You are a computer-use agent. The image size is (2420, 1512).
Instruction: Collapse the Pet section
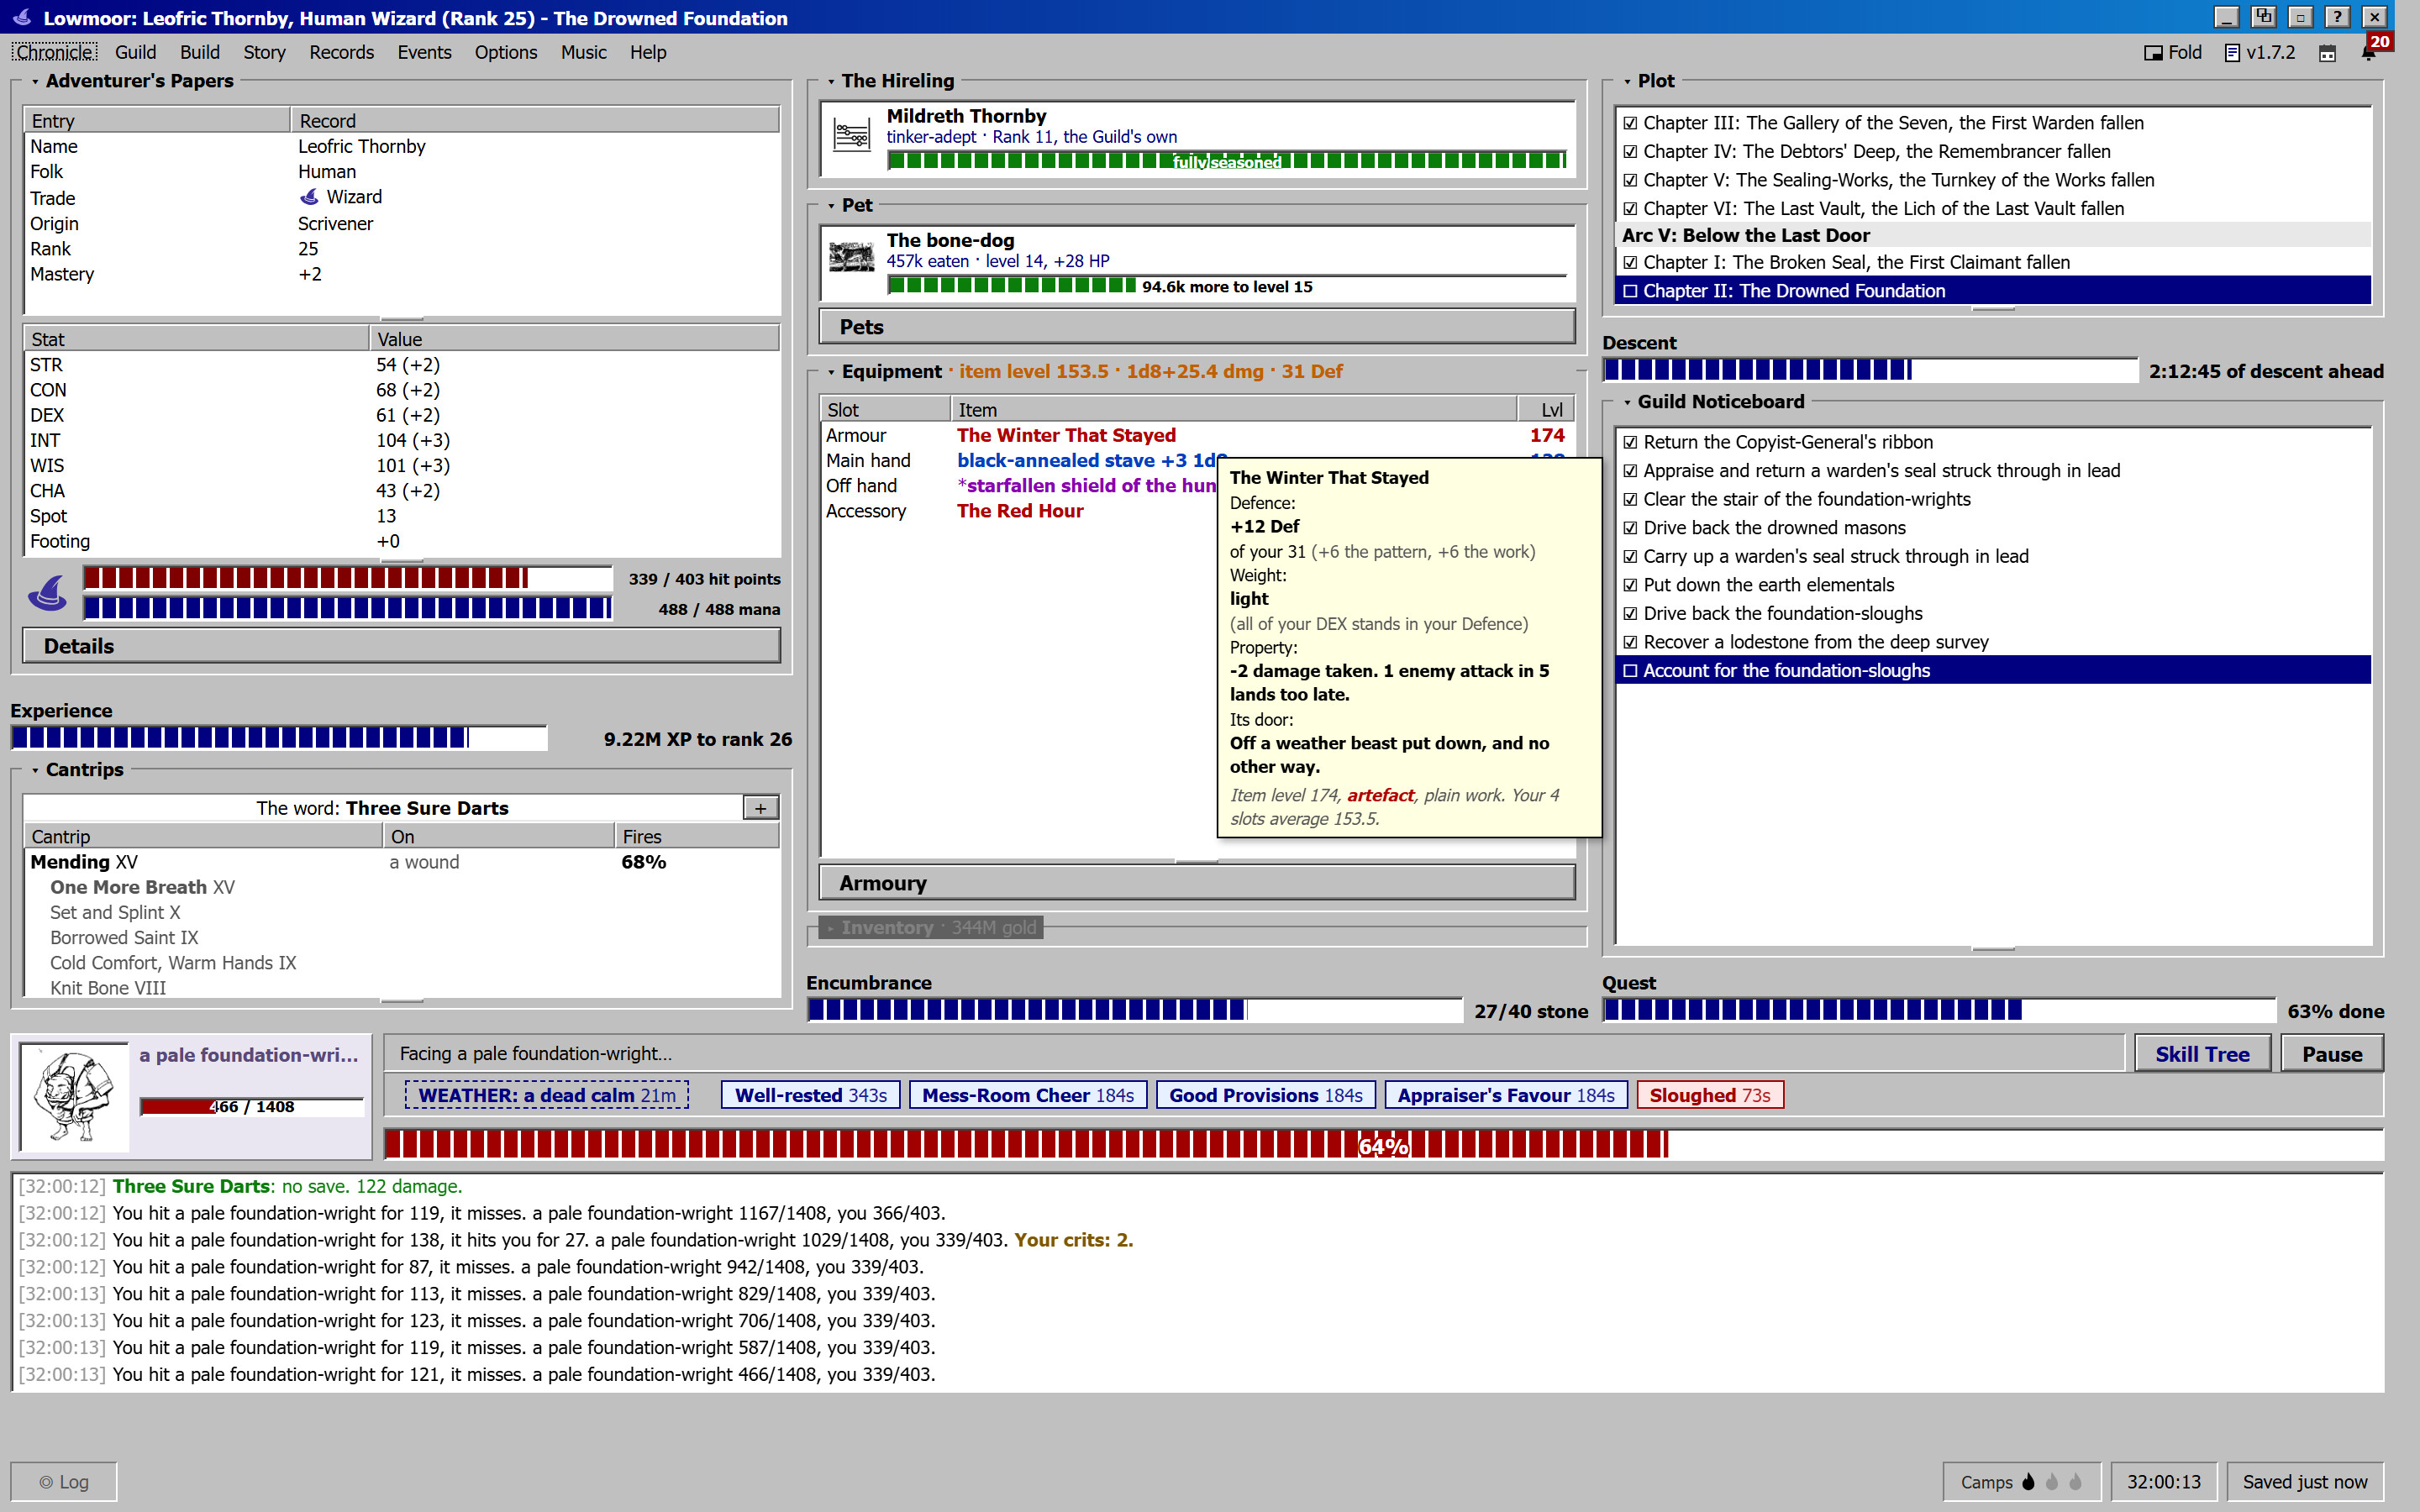(831, 205)
